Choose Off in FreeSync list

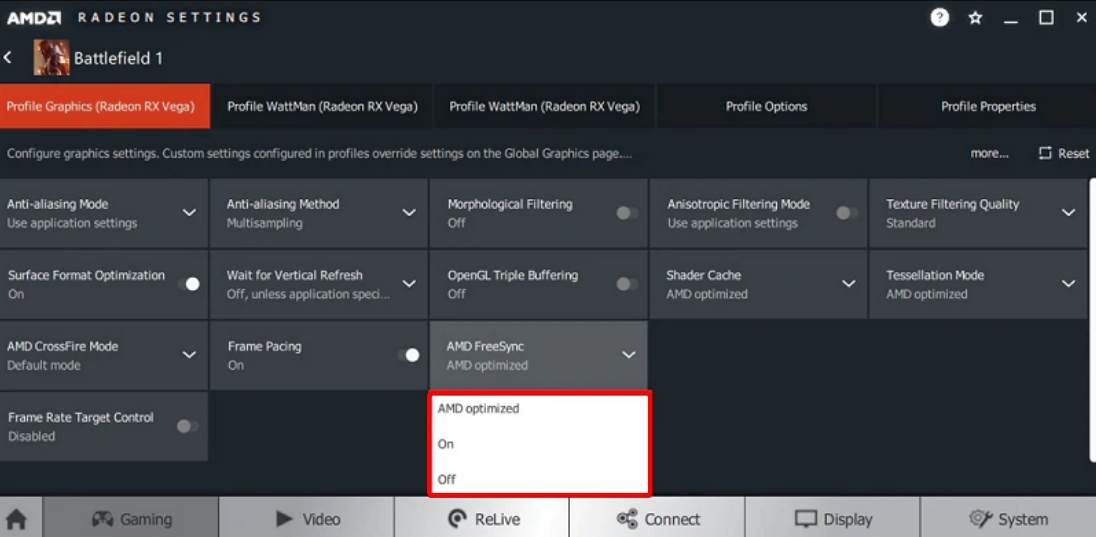540,479
